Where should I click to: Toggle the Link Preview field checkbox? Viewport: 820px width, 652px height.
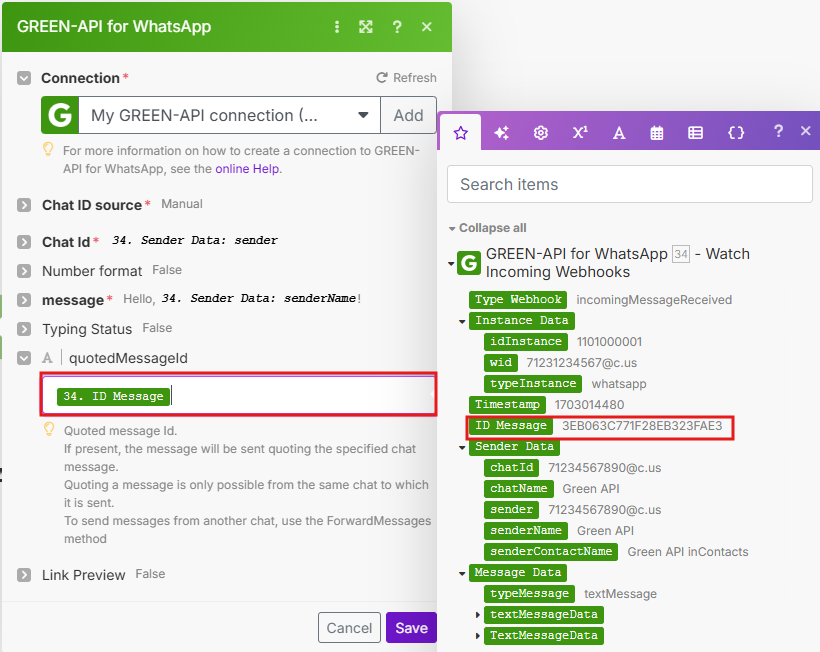click(24, 575)
